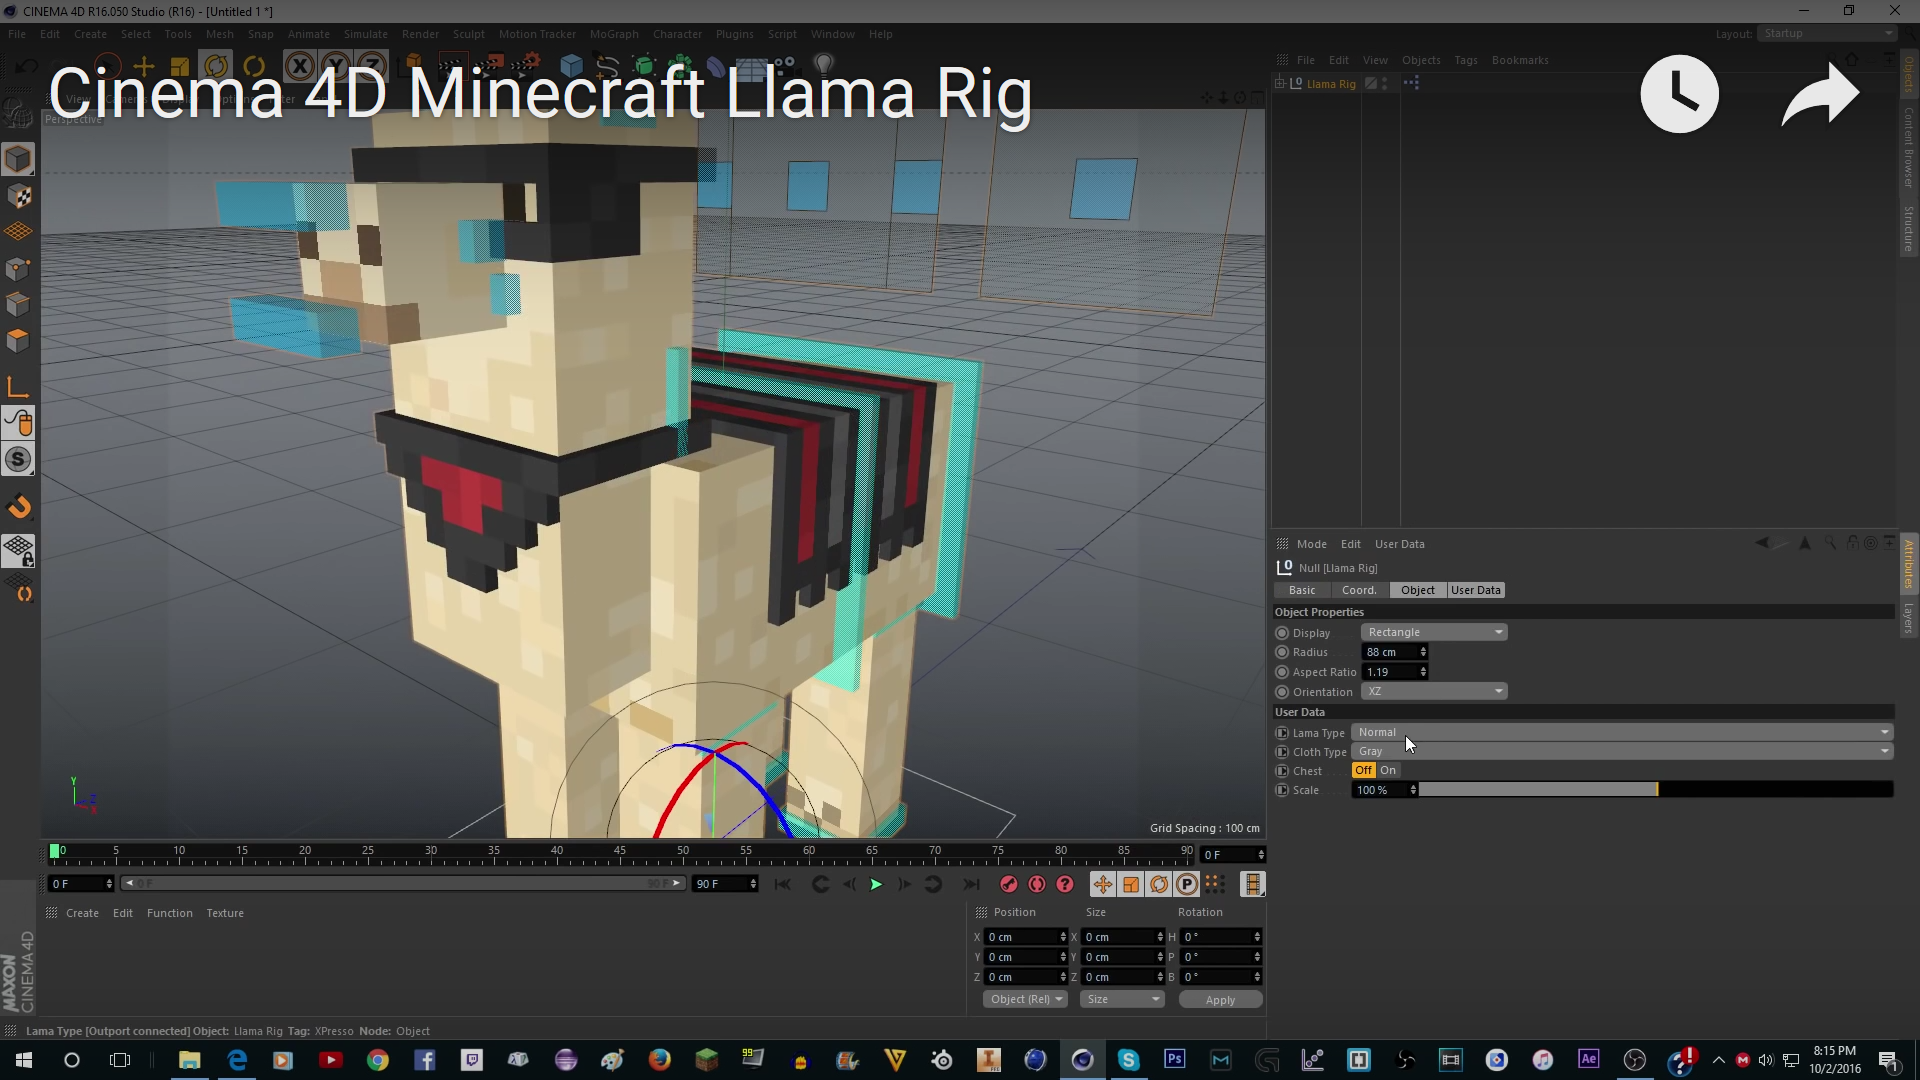Switch to the User Data tab
Image resolution: width=1920 pixels, height=1080 pixels.
click(1476, 590)
